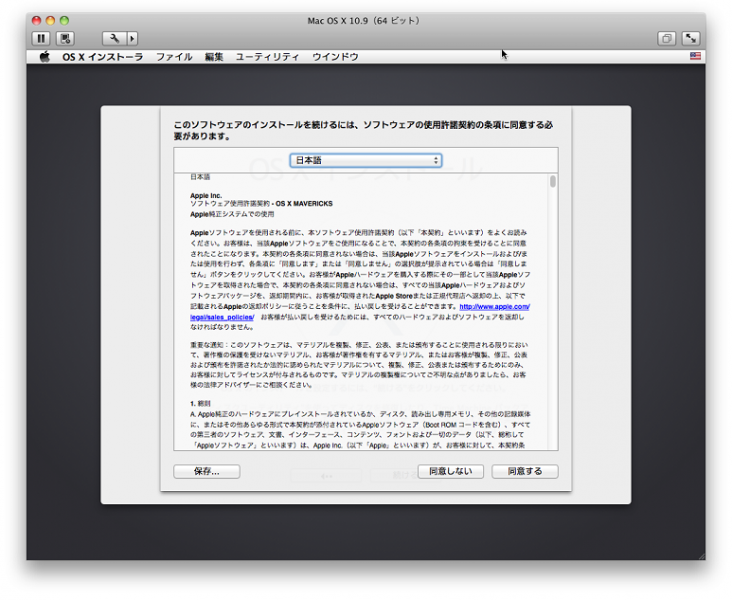The image size is (732, 600).
Task: Pause the virtual machine
Action: tap(41, 38)
